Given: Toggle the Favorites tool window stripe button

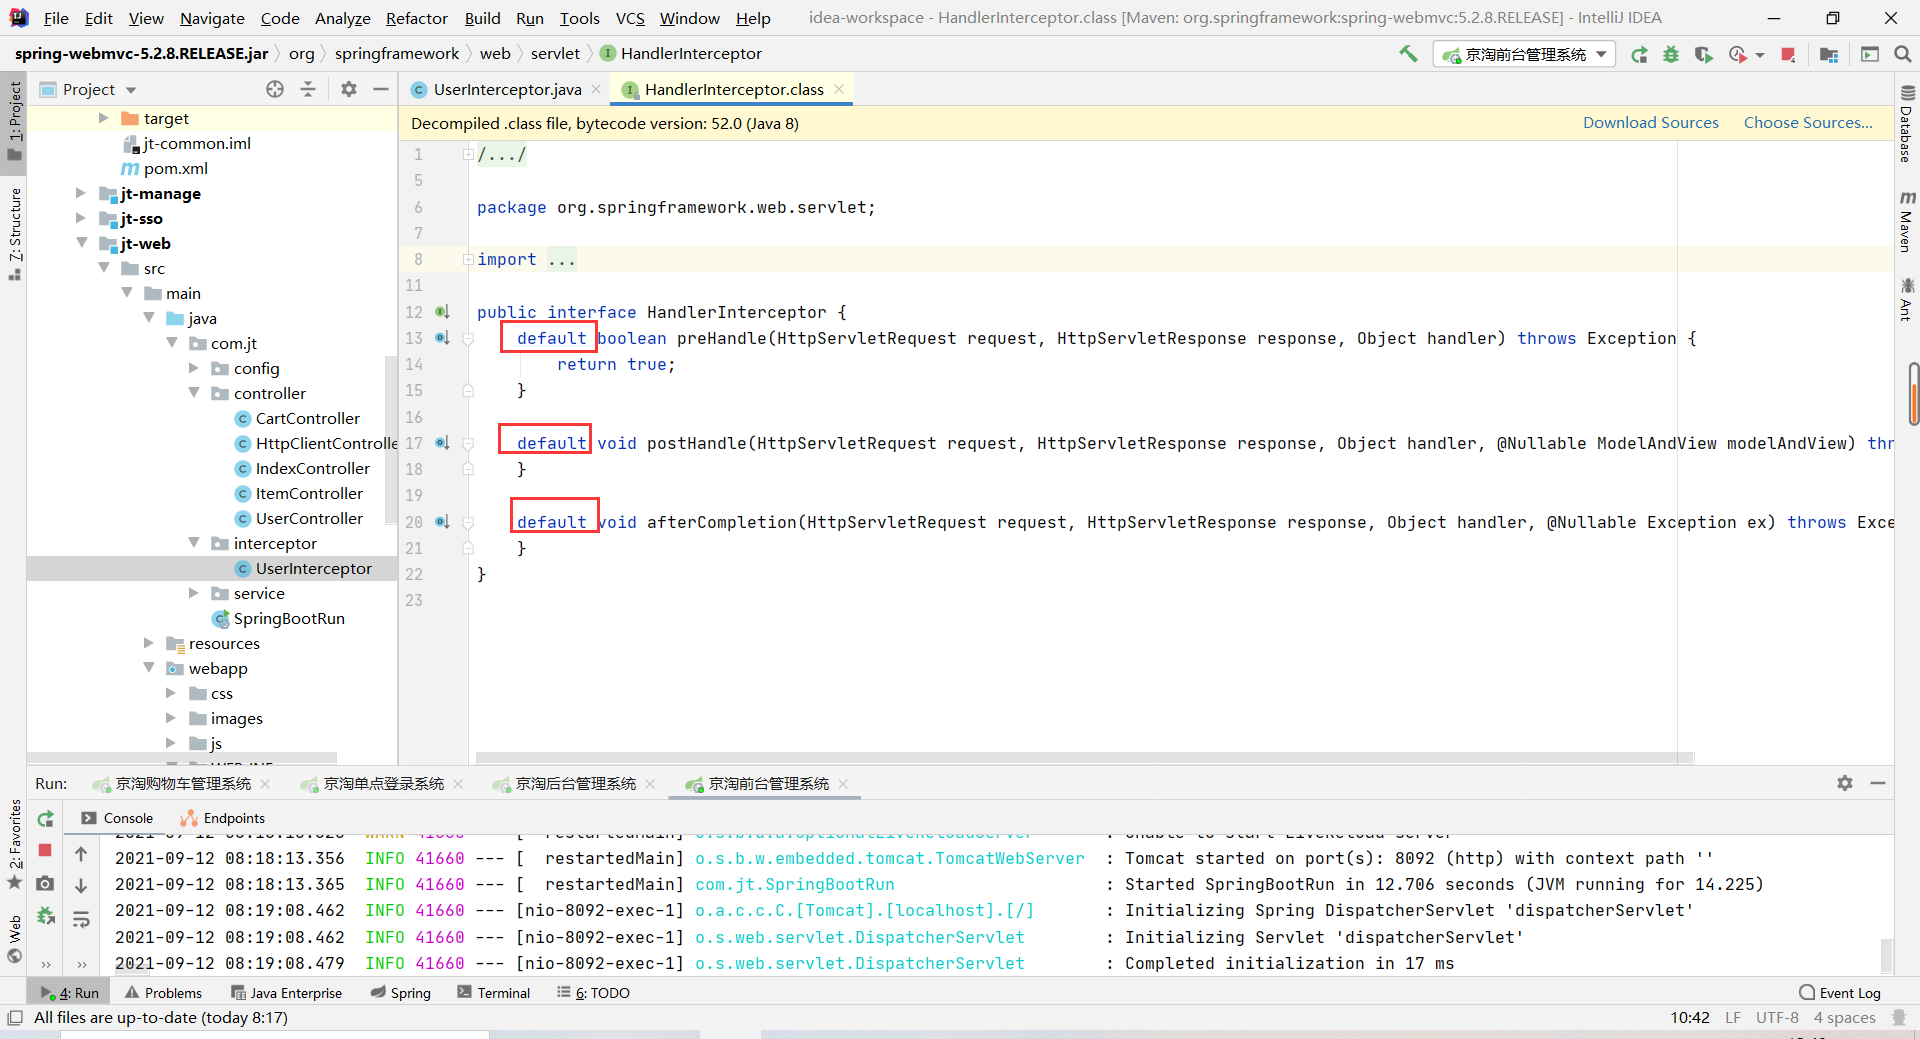Looking at the screenshot, I should pos(14,845).
